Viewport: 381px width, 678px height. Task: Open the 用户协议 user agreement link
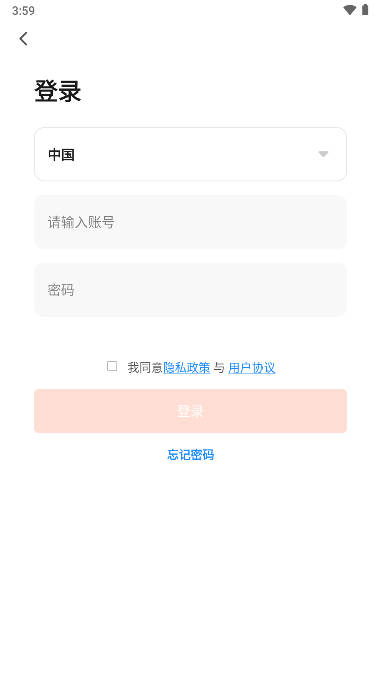tap(252, 368)
